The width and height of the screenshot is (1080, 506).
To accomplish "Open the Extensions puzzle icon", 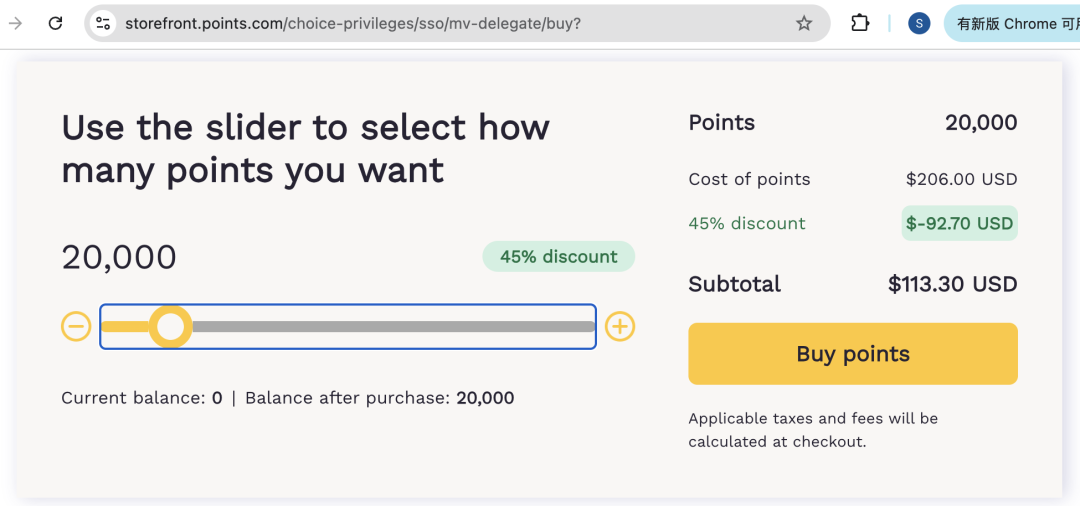I will (860, 23).
